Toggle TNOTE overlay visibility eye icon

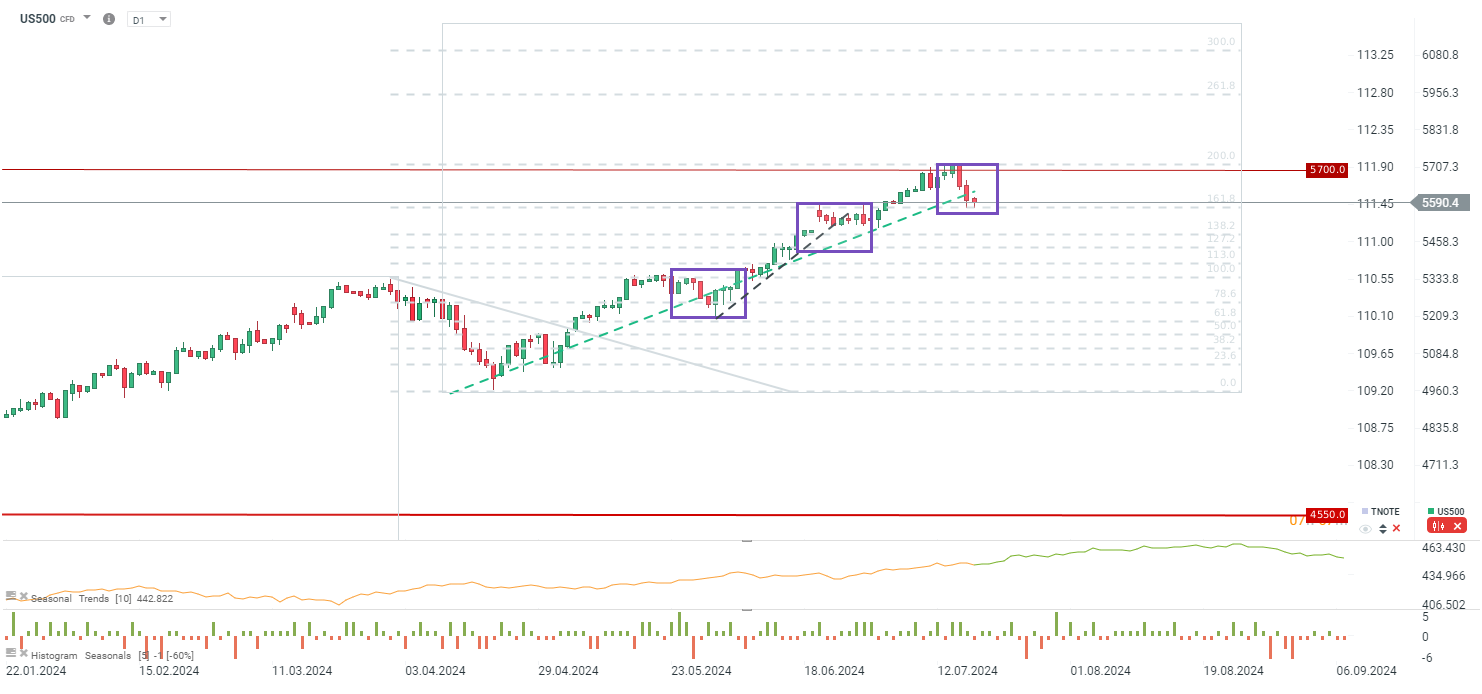[x=1365, y=529]
